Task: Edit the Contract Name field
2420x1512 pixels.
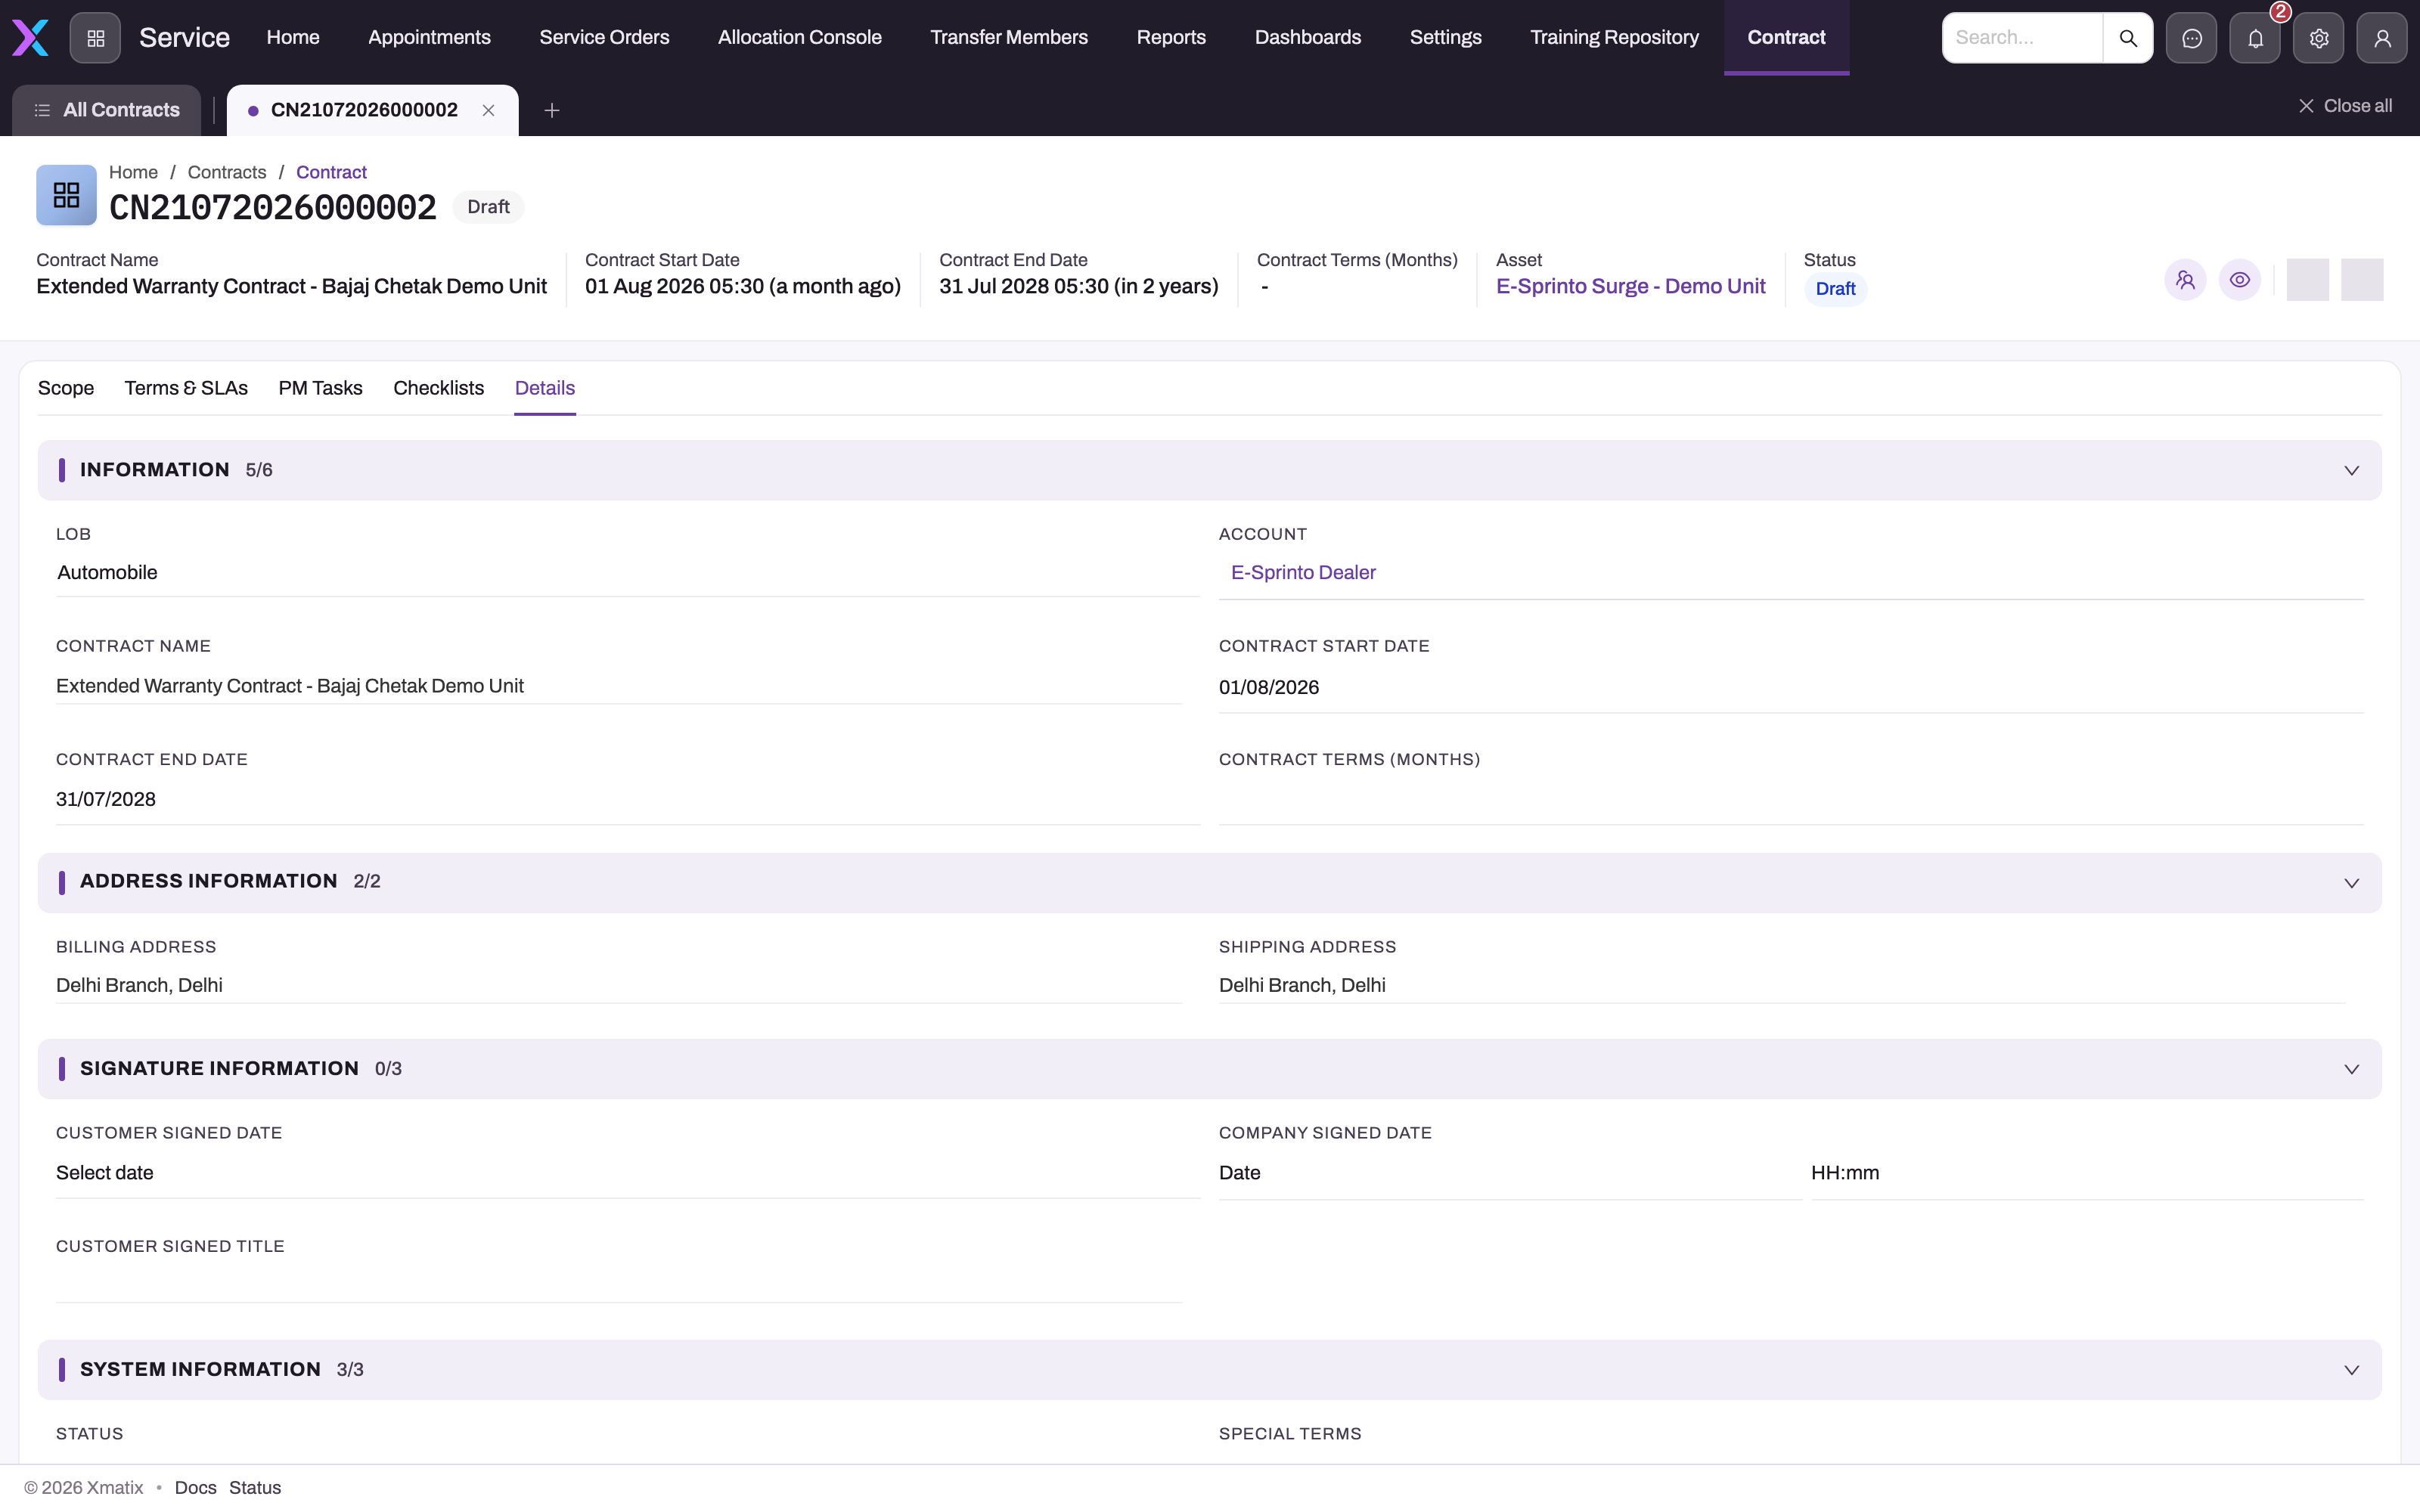Action: click(x=619, y=686)
